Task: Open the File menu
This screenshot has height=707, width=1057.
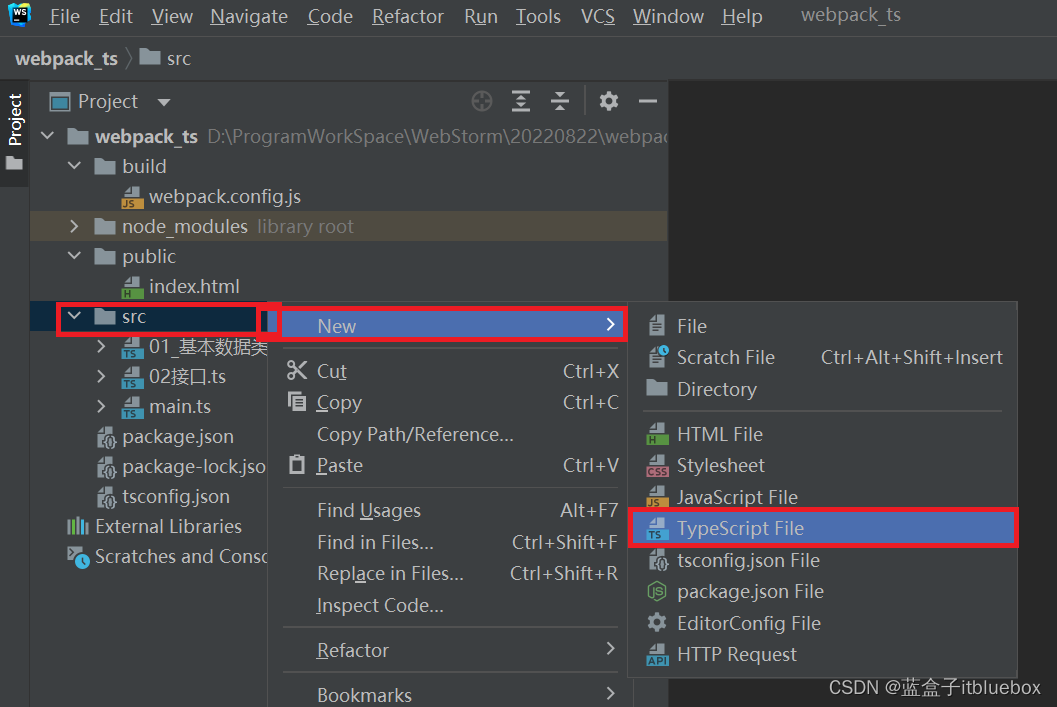Action: point(64,16)
